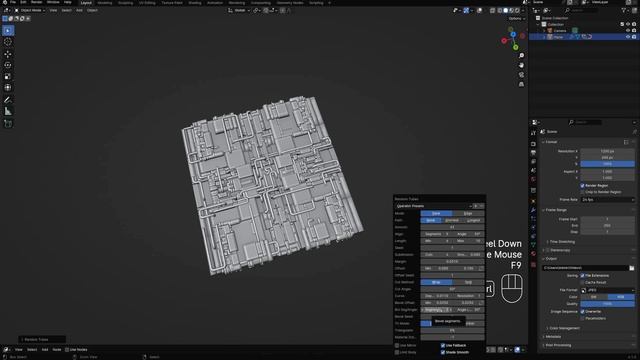640x360 pixels.
Task: Select the Scale tool
Action: point(8,76)
